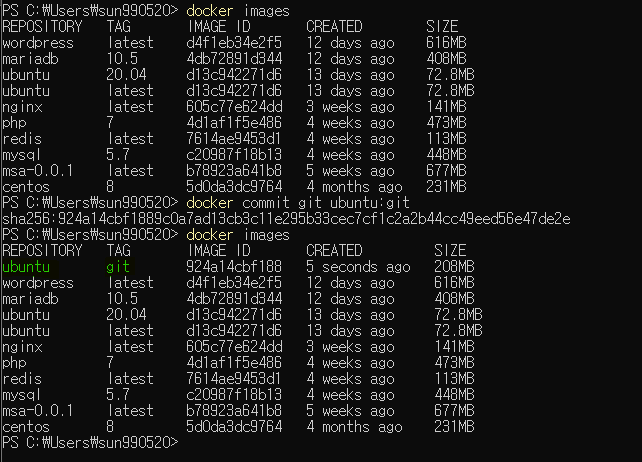Click the "20.04" tag in the pre-commit listing
The image size is (642, 462).
coord(126,75)
